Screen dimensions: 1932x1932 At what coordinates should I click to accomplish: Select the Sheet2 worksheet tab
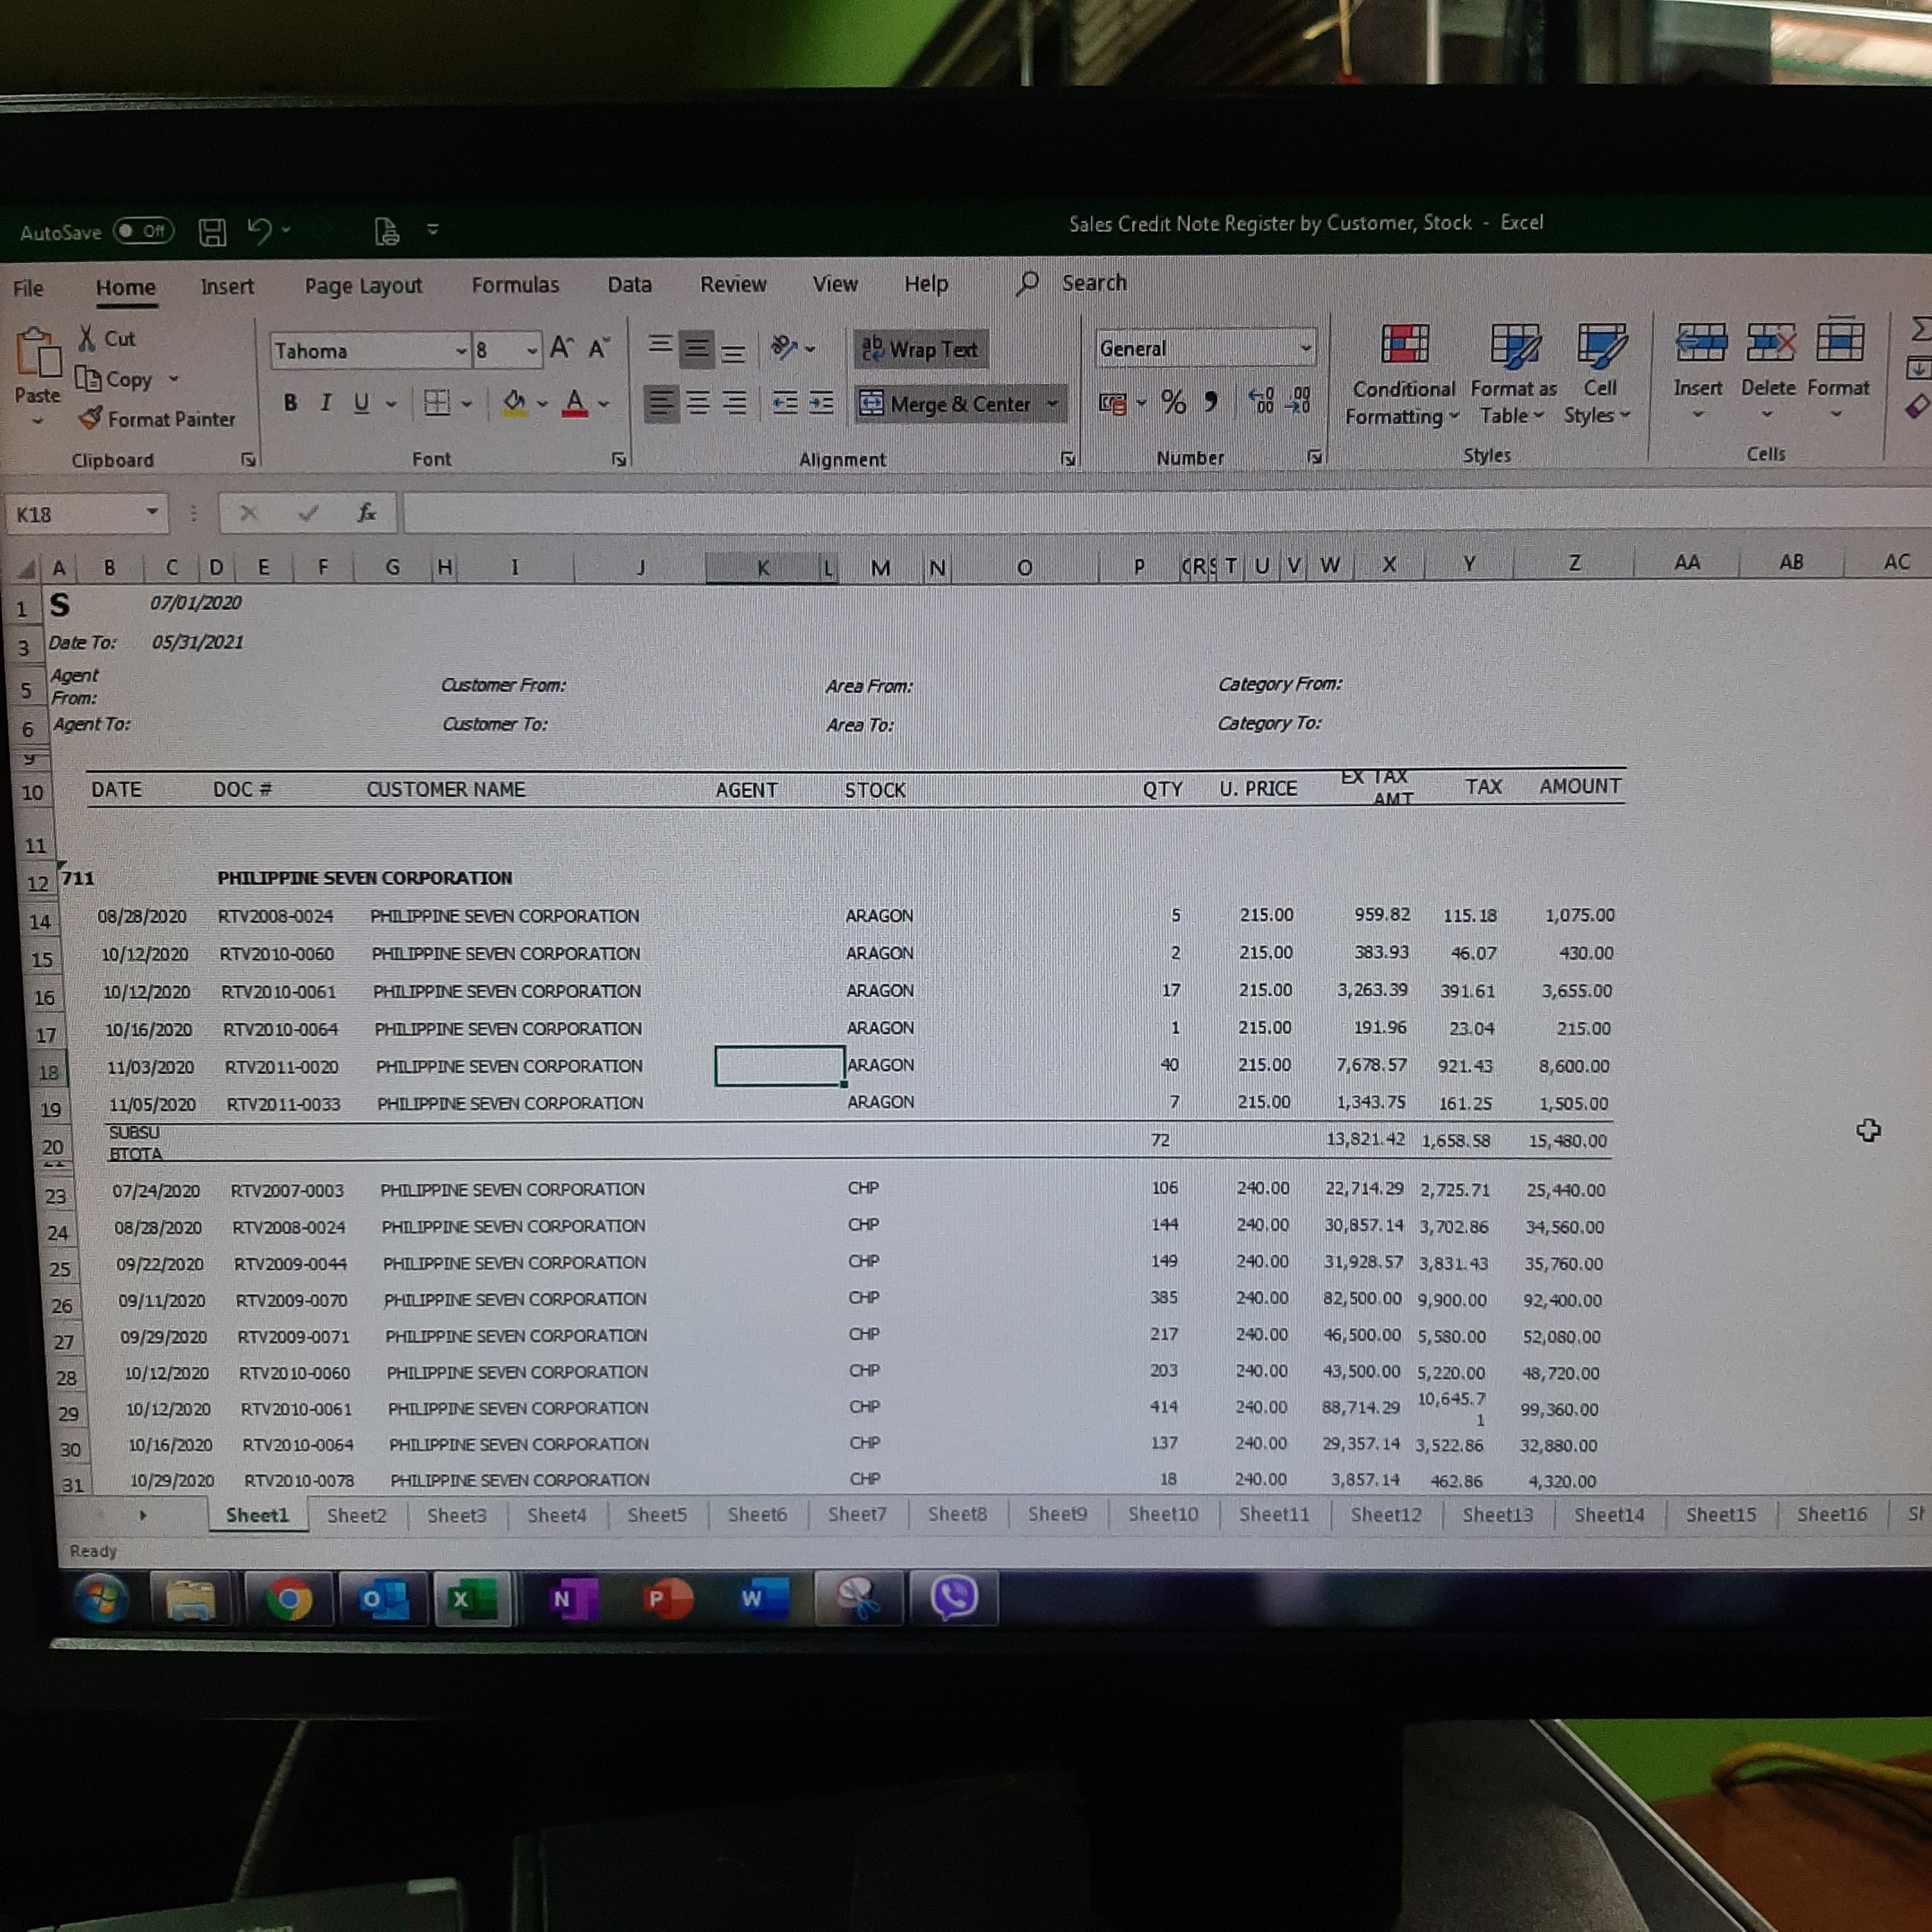[356, 1515]
